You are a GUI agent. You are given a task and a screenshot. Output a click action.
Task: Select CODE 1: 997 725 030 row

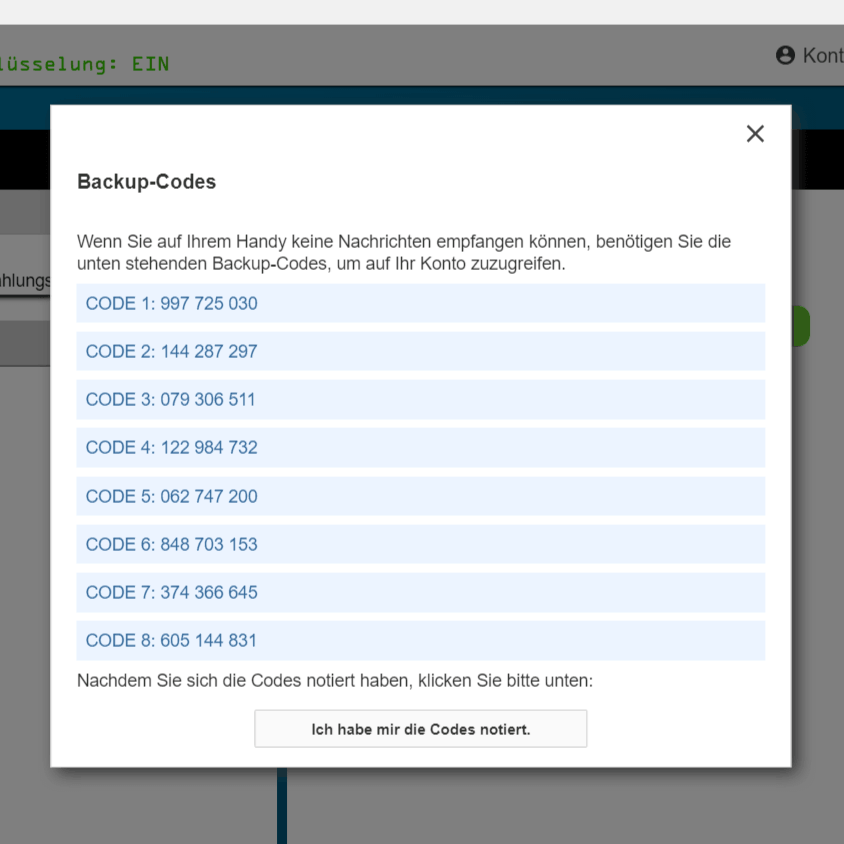420,303
